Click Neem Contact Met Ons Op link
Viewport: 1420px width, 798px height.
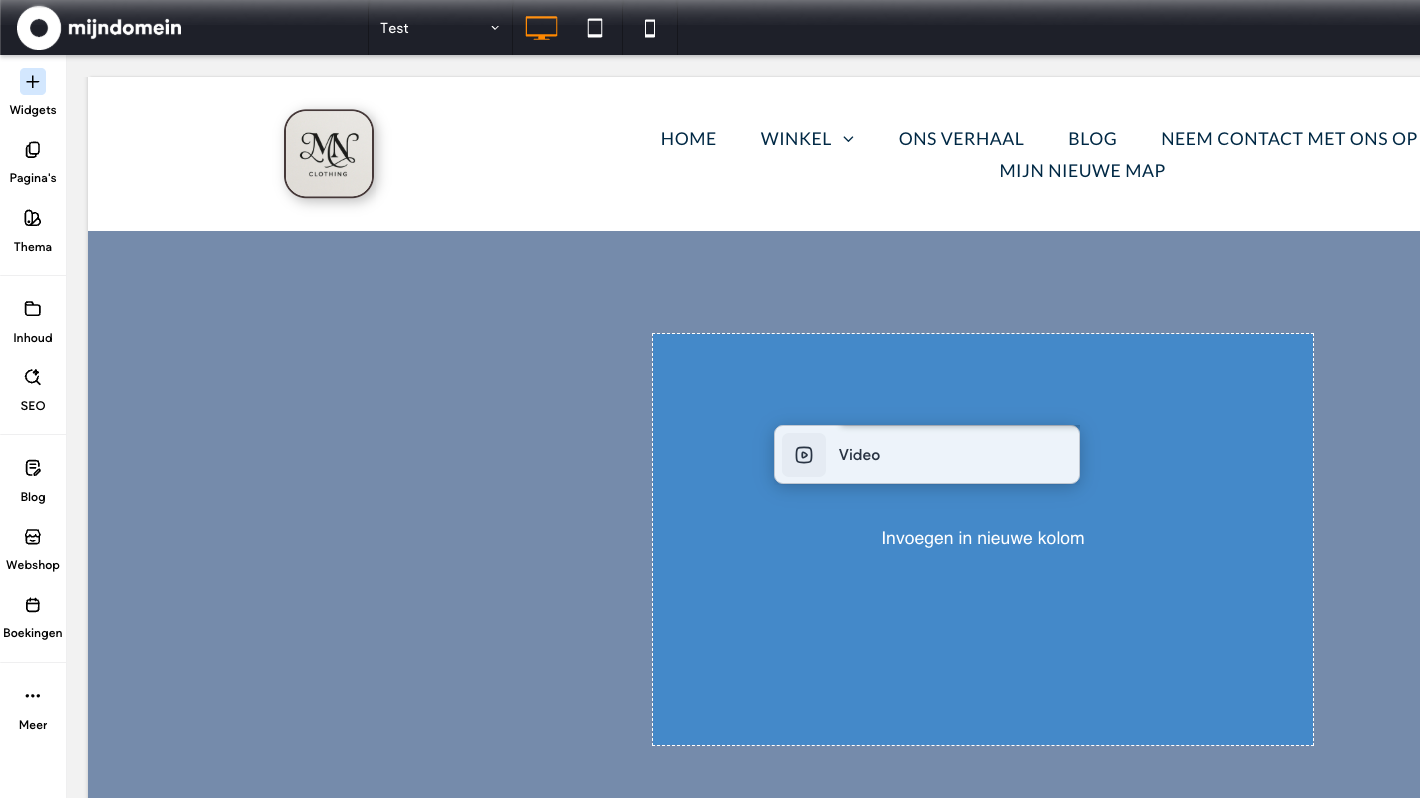tap(1288, 139)
